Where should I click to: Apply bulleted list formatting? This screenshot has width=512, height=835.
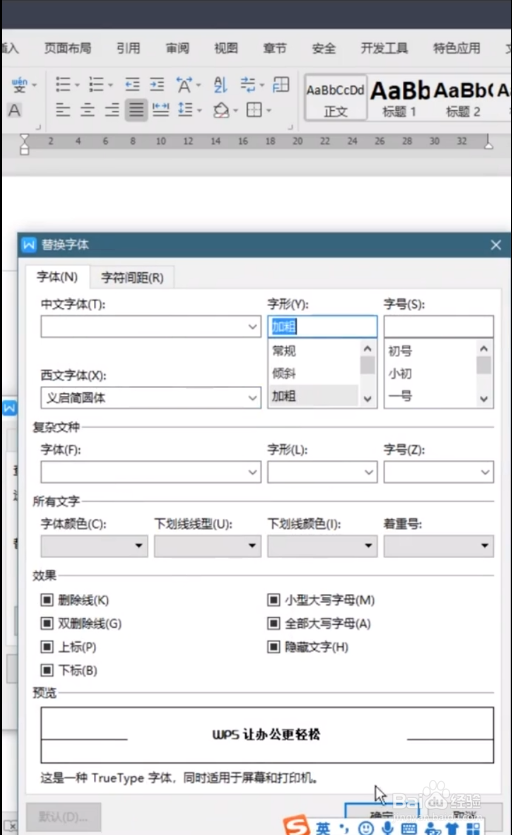click(63, 84)
